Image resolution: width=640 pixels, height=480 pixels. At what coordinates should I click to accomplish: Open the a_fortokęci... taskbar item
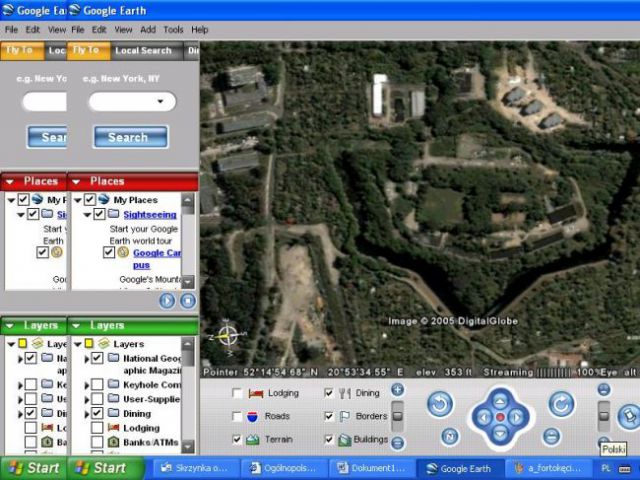(x=549, y=468)
